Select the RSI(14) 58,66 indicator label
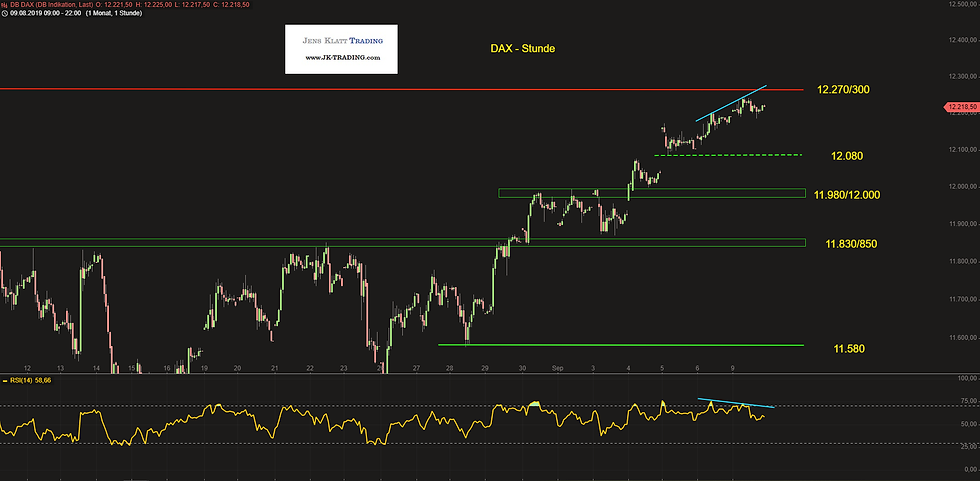The width and height of the screenshot is (980, 481). pyautogui.click(x=30, y=380)
